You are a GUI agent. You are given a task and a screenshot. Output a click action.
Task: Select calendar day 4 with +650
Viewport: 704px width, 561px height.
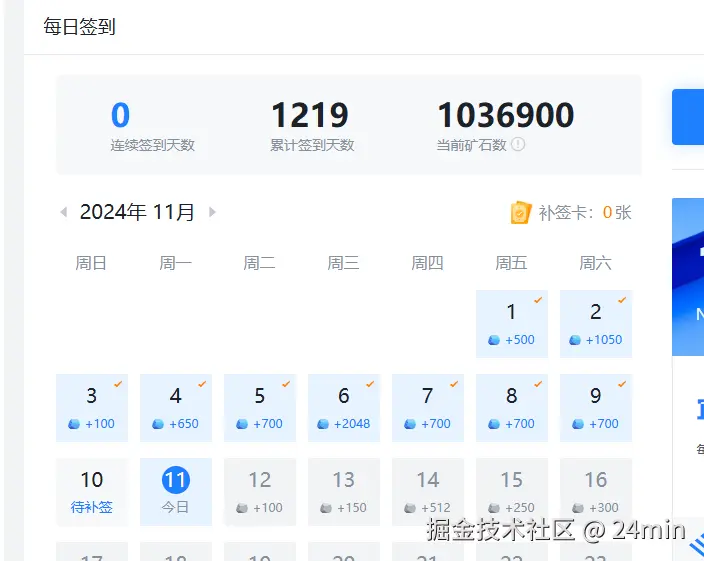pyautogui.click(x=176, y=408)
